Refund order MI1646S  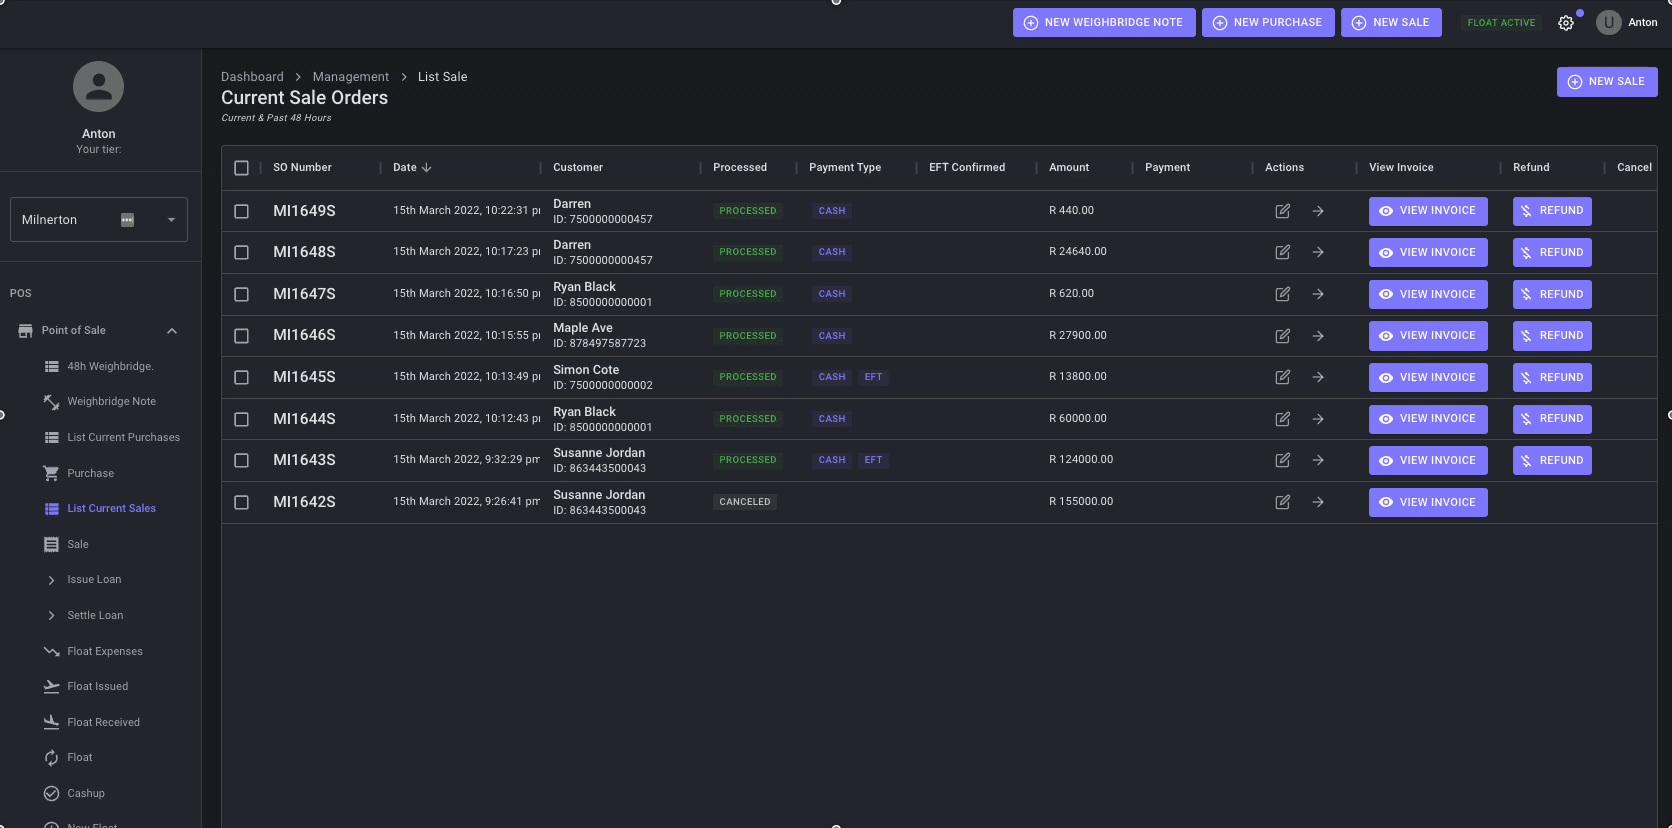1551,336
